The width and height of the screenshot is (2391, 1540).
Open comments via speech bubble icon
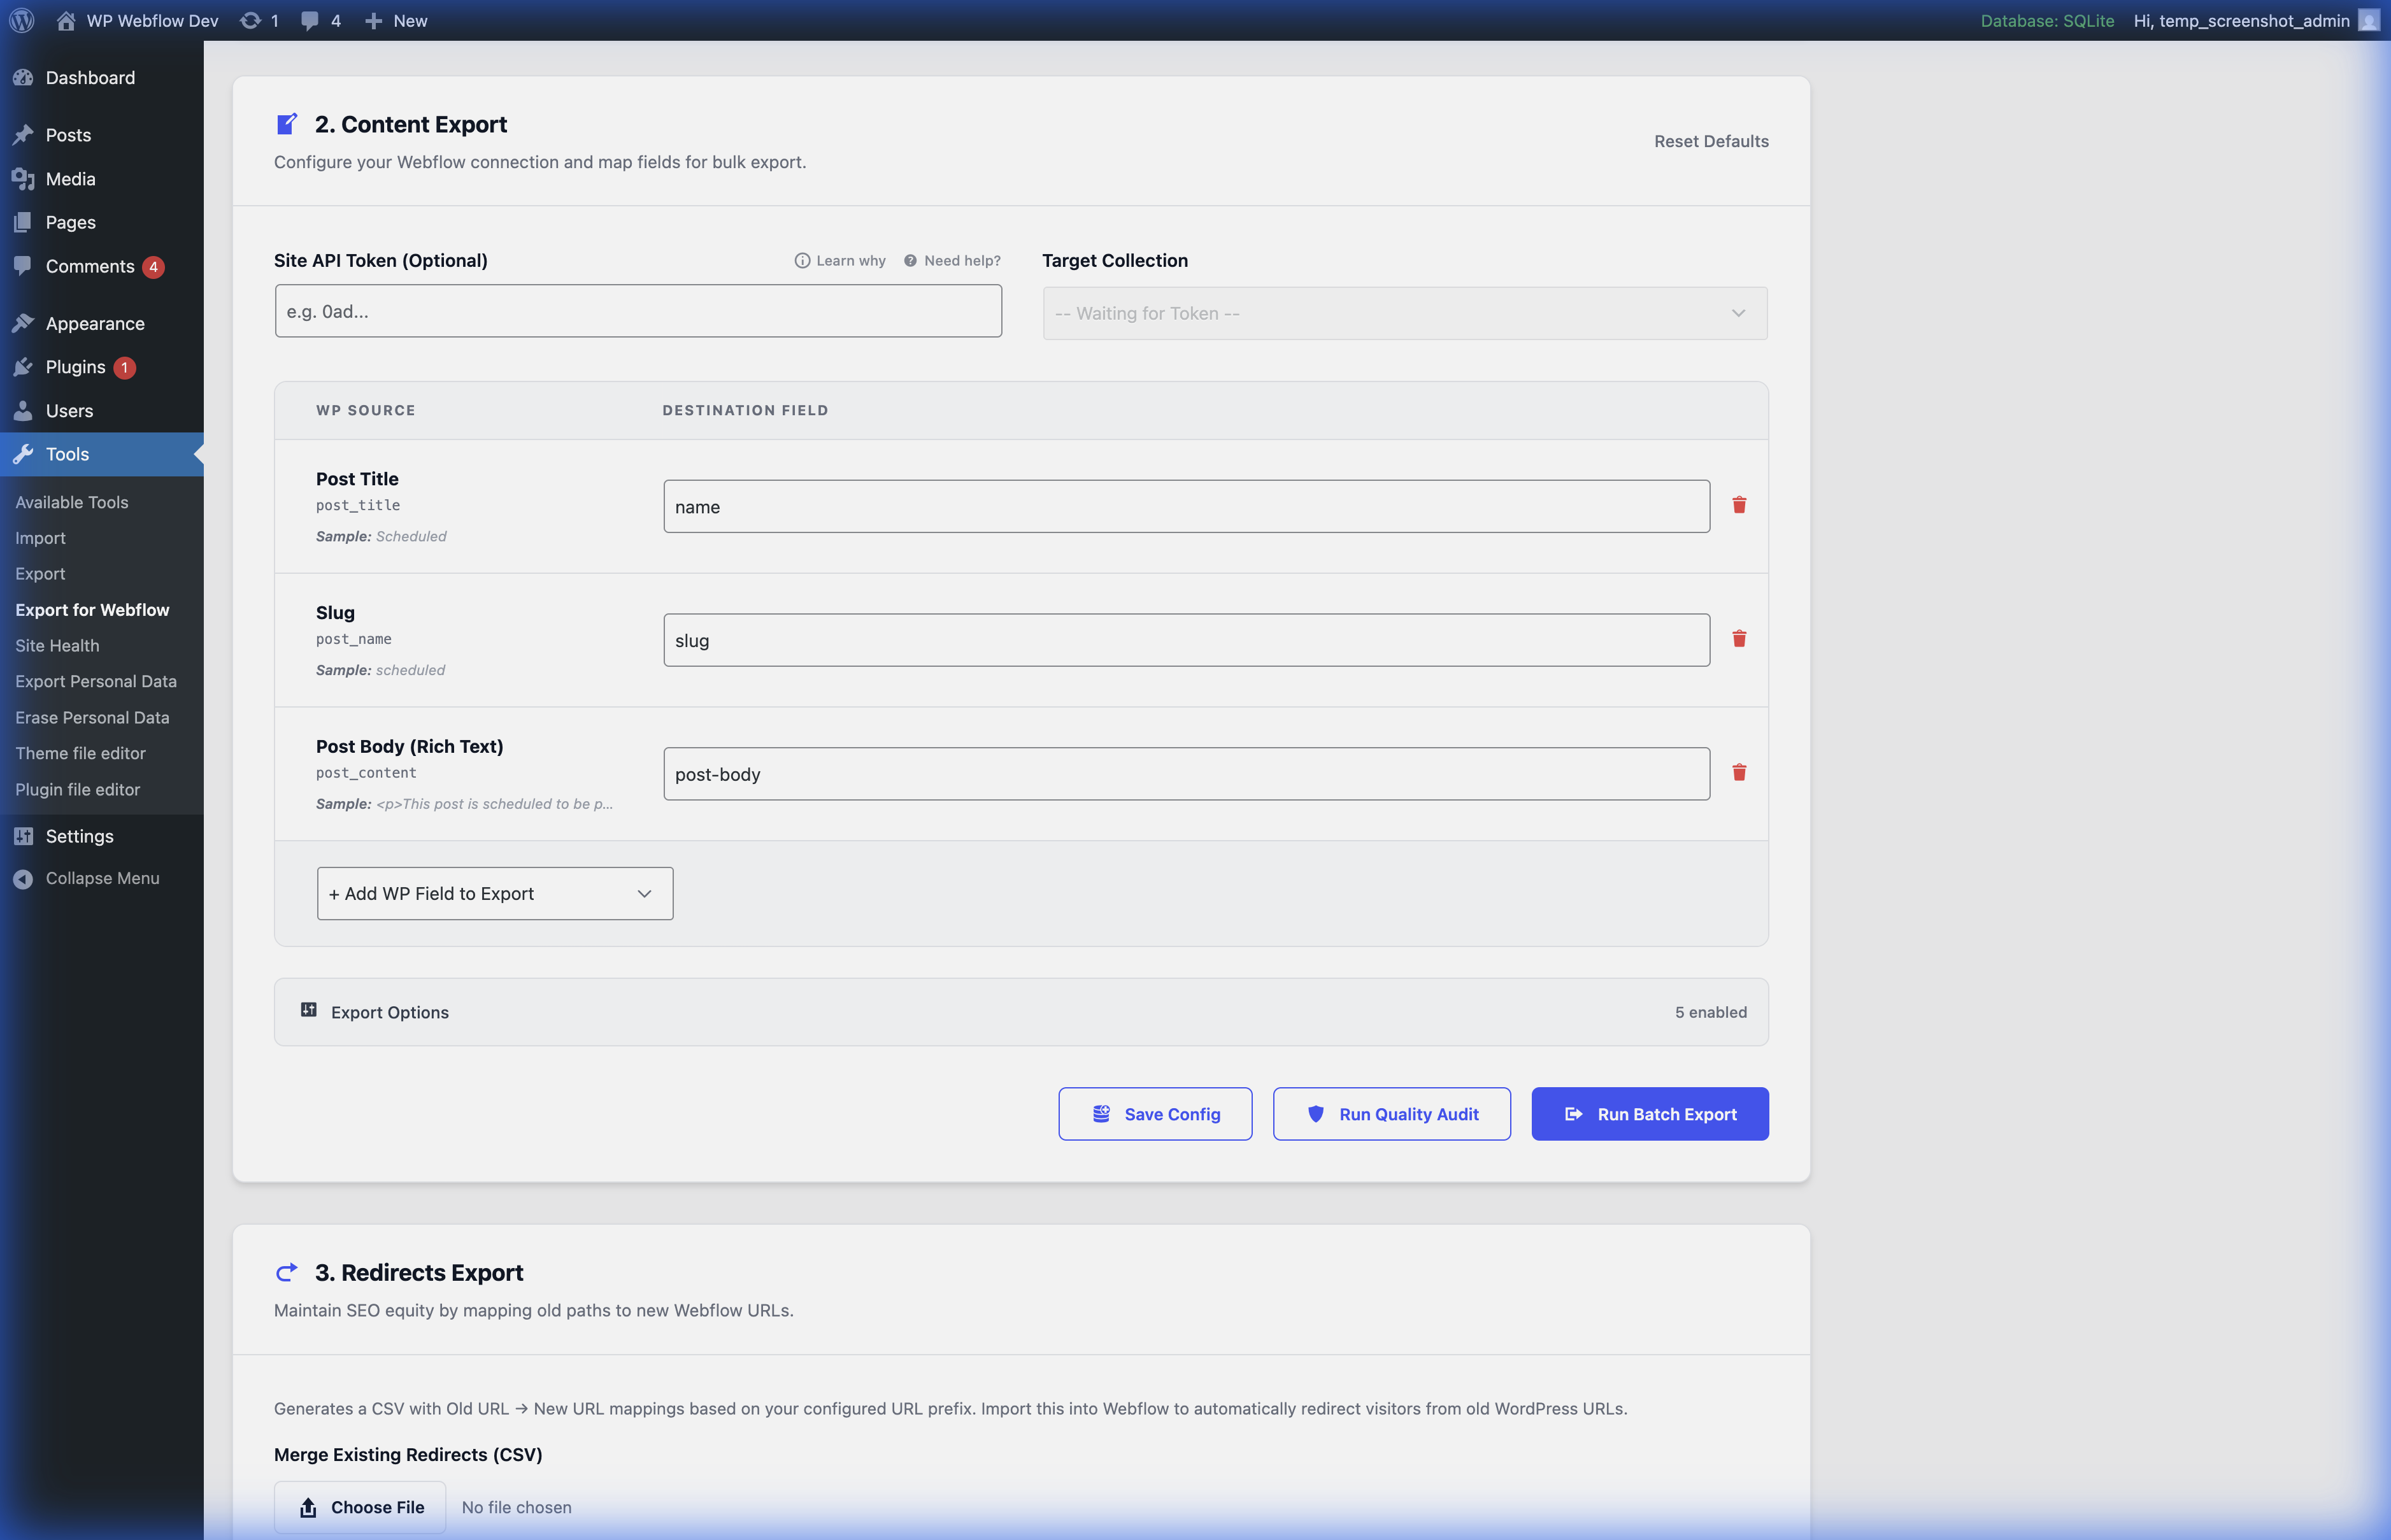click(308, 20)
